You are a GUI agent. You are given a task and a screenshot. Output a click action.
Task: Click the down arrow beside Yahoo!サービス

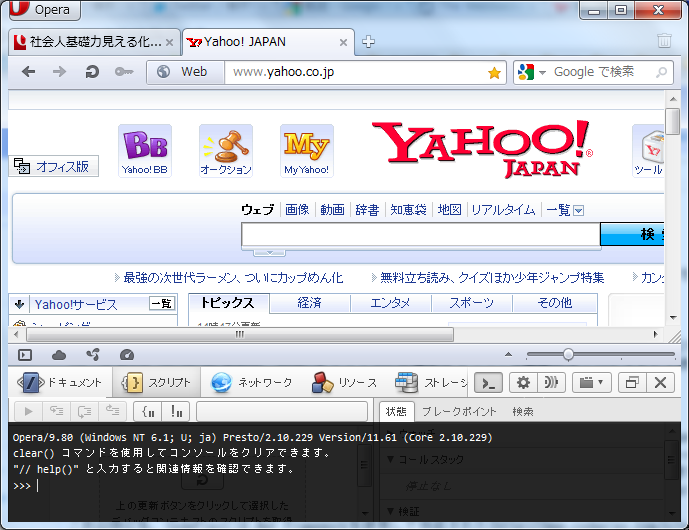pyautogui.click(x=19, y=304)
